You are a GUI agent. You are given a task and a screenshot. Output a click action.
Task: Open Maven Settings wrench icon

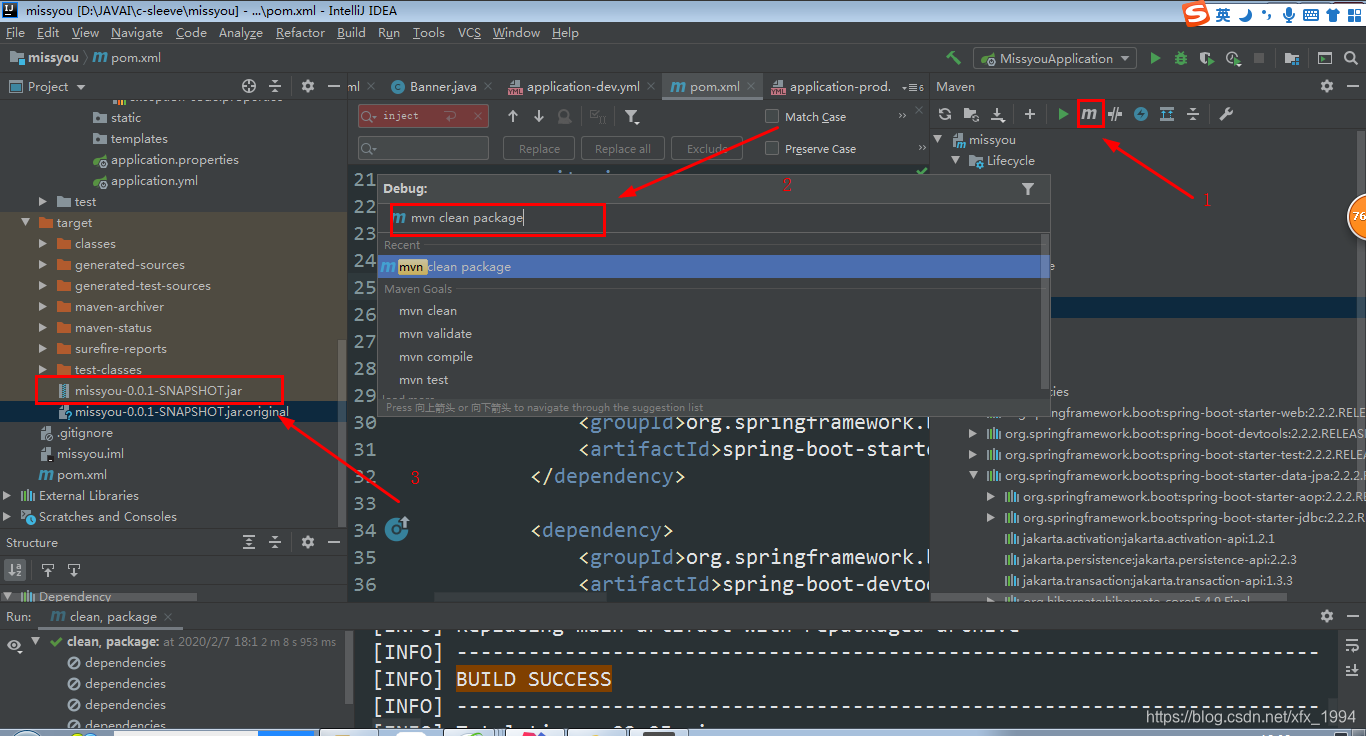point(1226,114)
